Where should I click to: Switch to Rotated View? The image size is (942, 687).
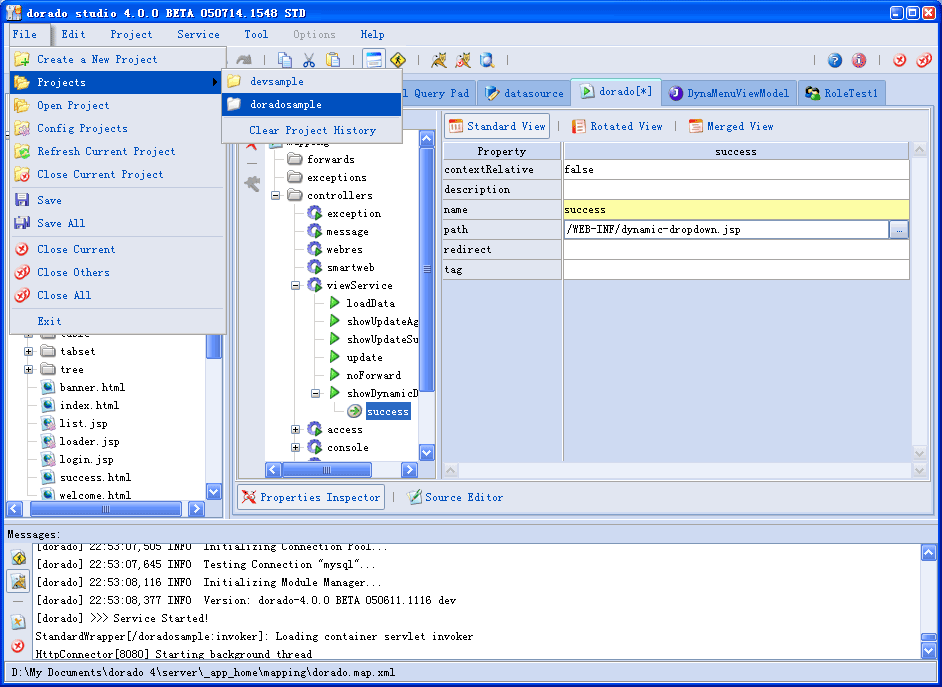click(x=616, y=126)
